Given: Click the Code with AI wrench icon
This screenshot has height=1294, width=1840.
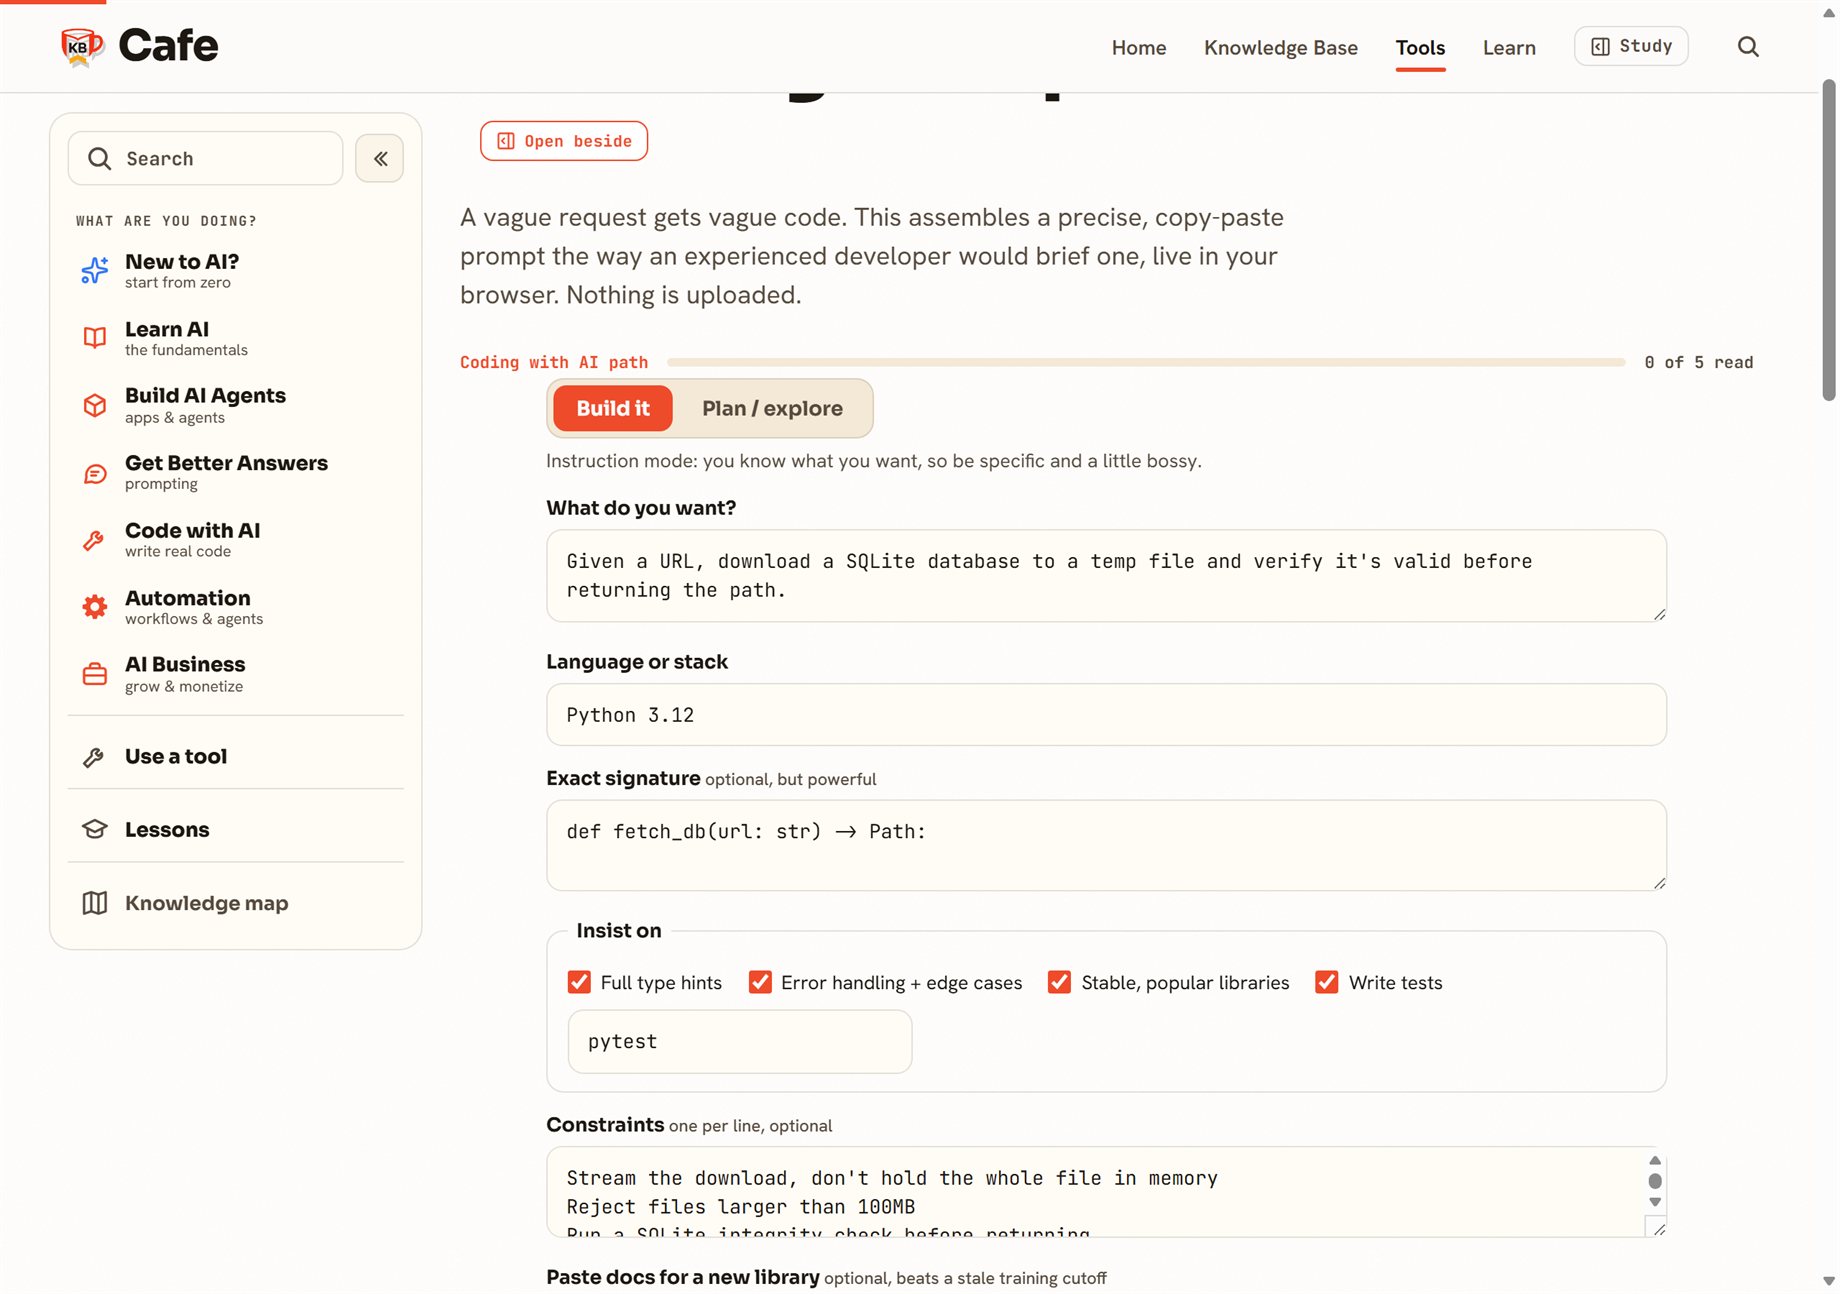Looking at the screenshot, I should click(x=93, y=540).
